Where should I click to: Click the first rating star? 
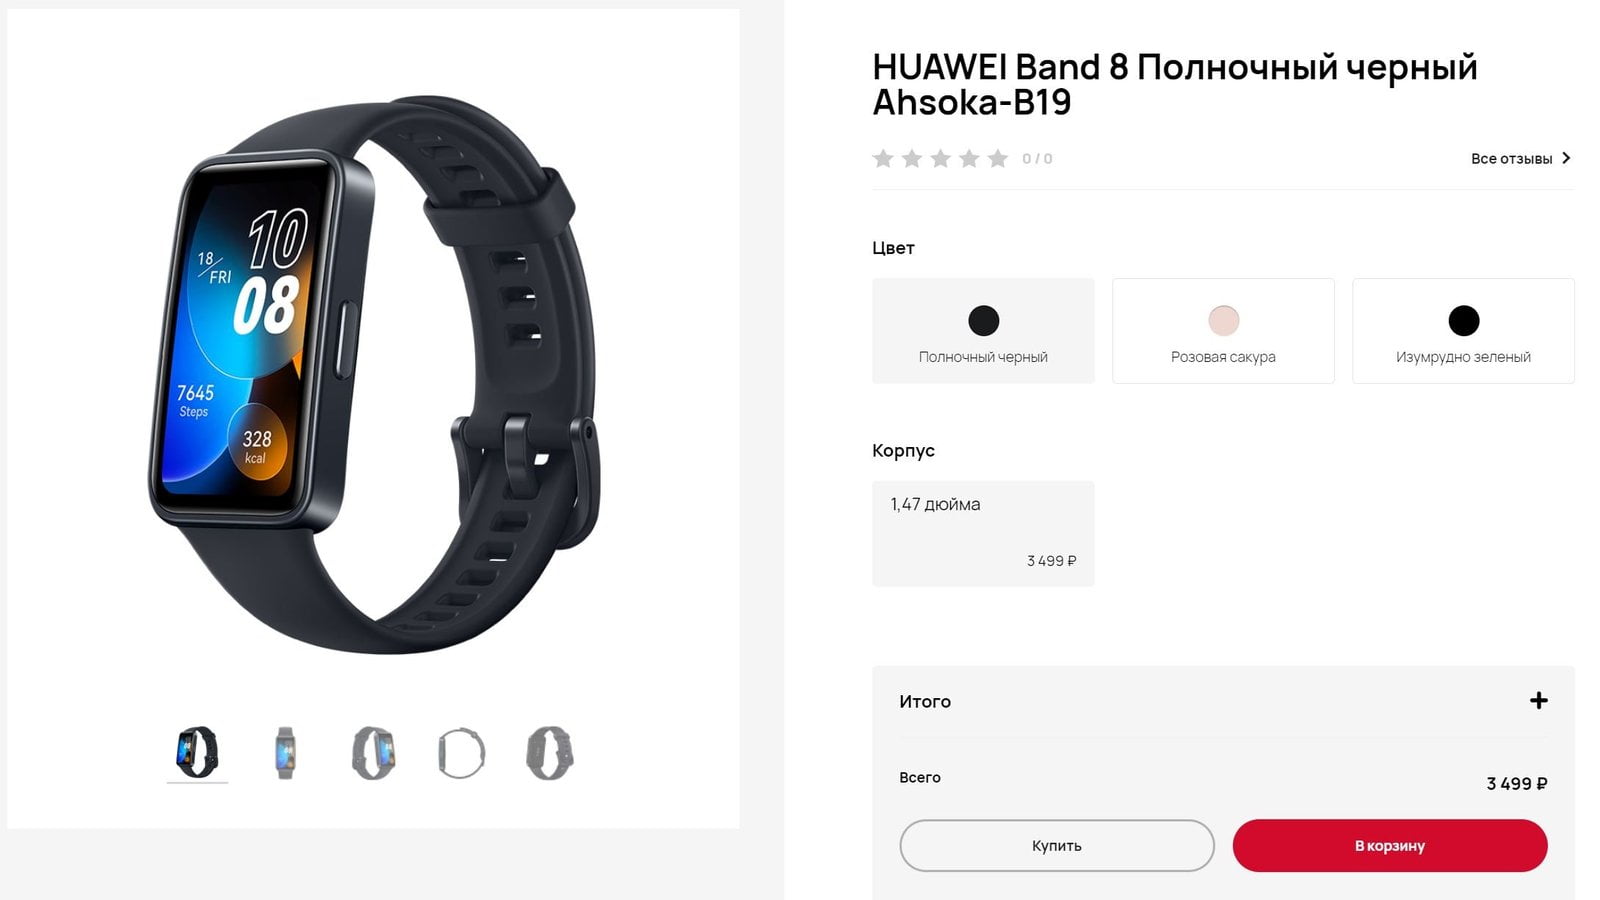point(883,158)
